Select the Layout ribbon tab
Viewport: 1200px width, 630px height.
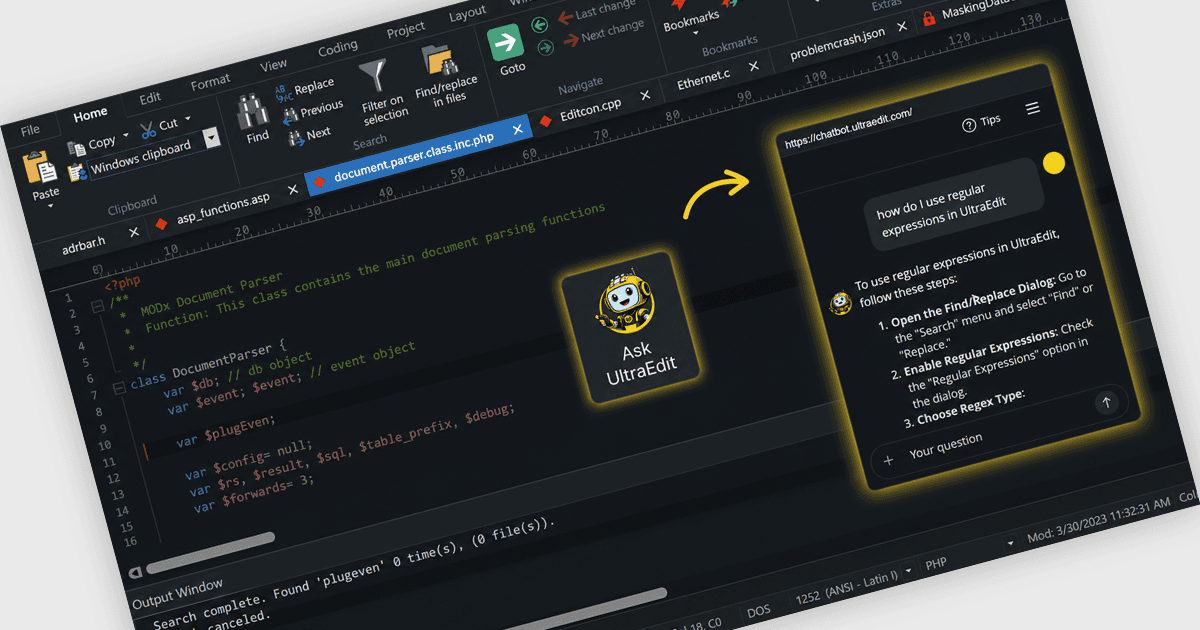(468, 14)
